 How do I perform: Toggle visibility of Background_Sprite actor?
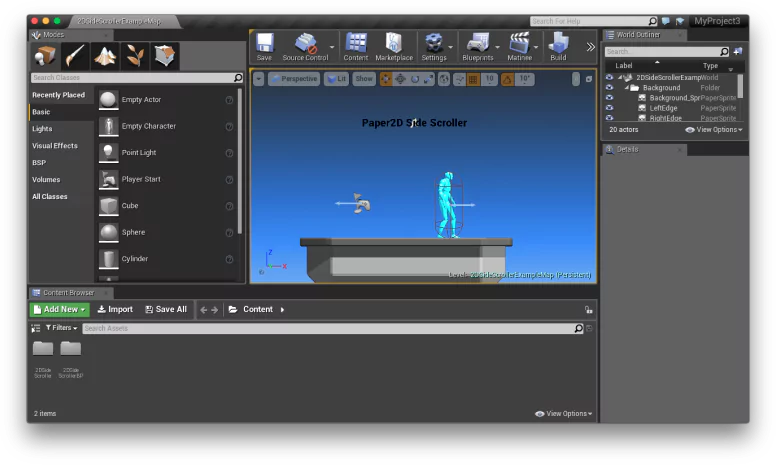click(x=609, y=98)
